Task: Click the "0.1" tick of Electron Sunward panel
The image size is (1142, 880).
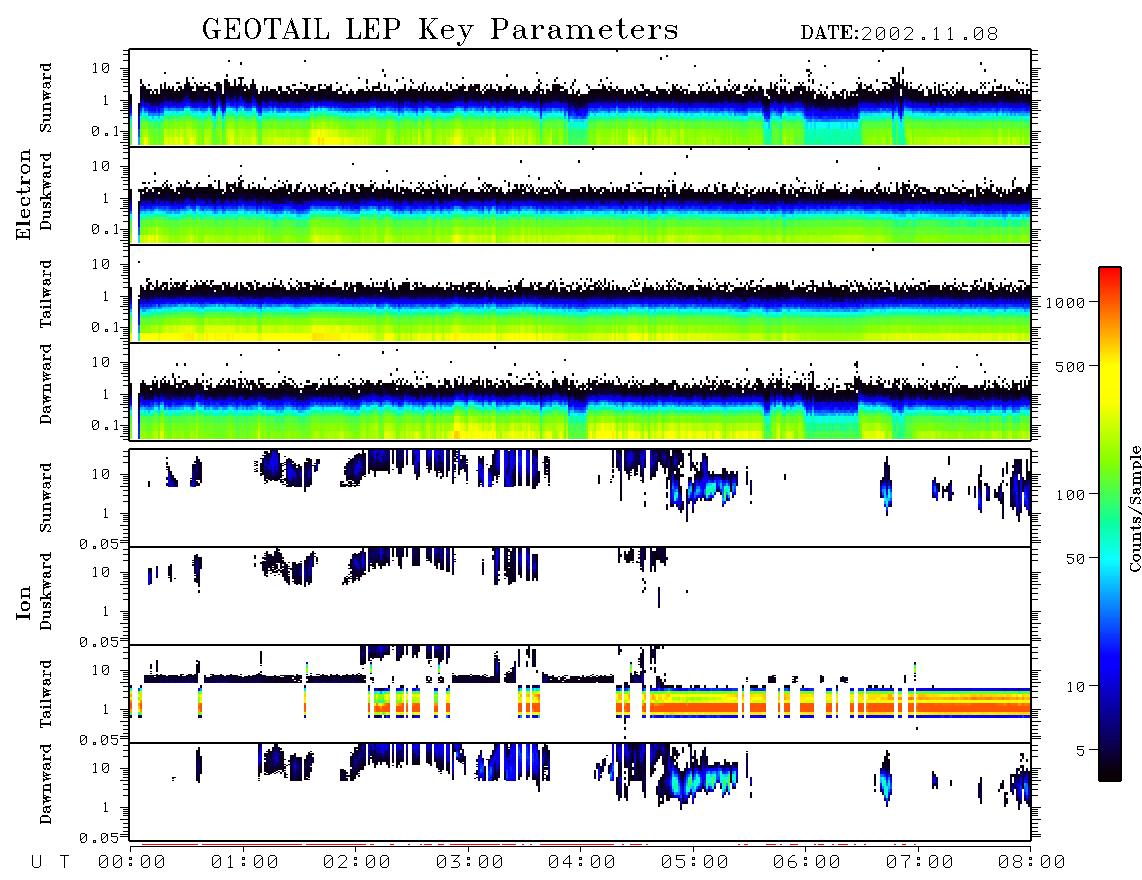Action: pyautogui.click(x=105, y=130)
